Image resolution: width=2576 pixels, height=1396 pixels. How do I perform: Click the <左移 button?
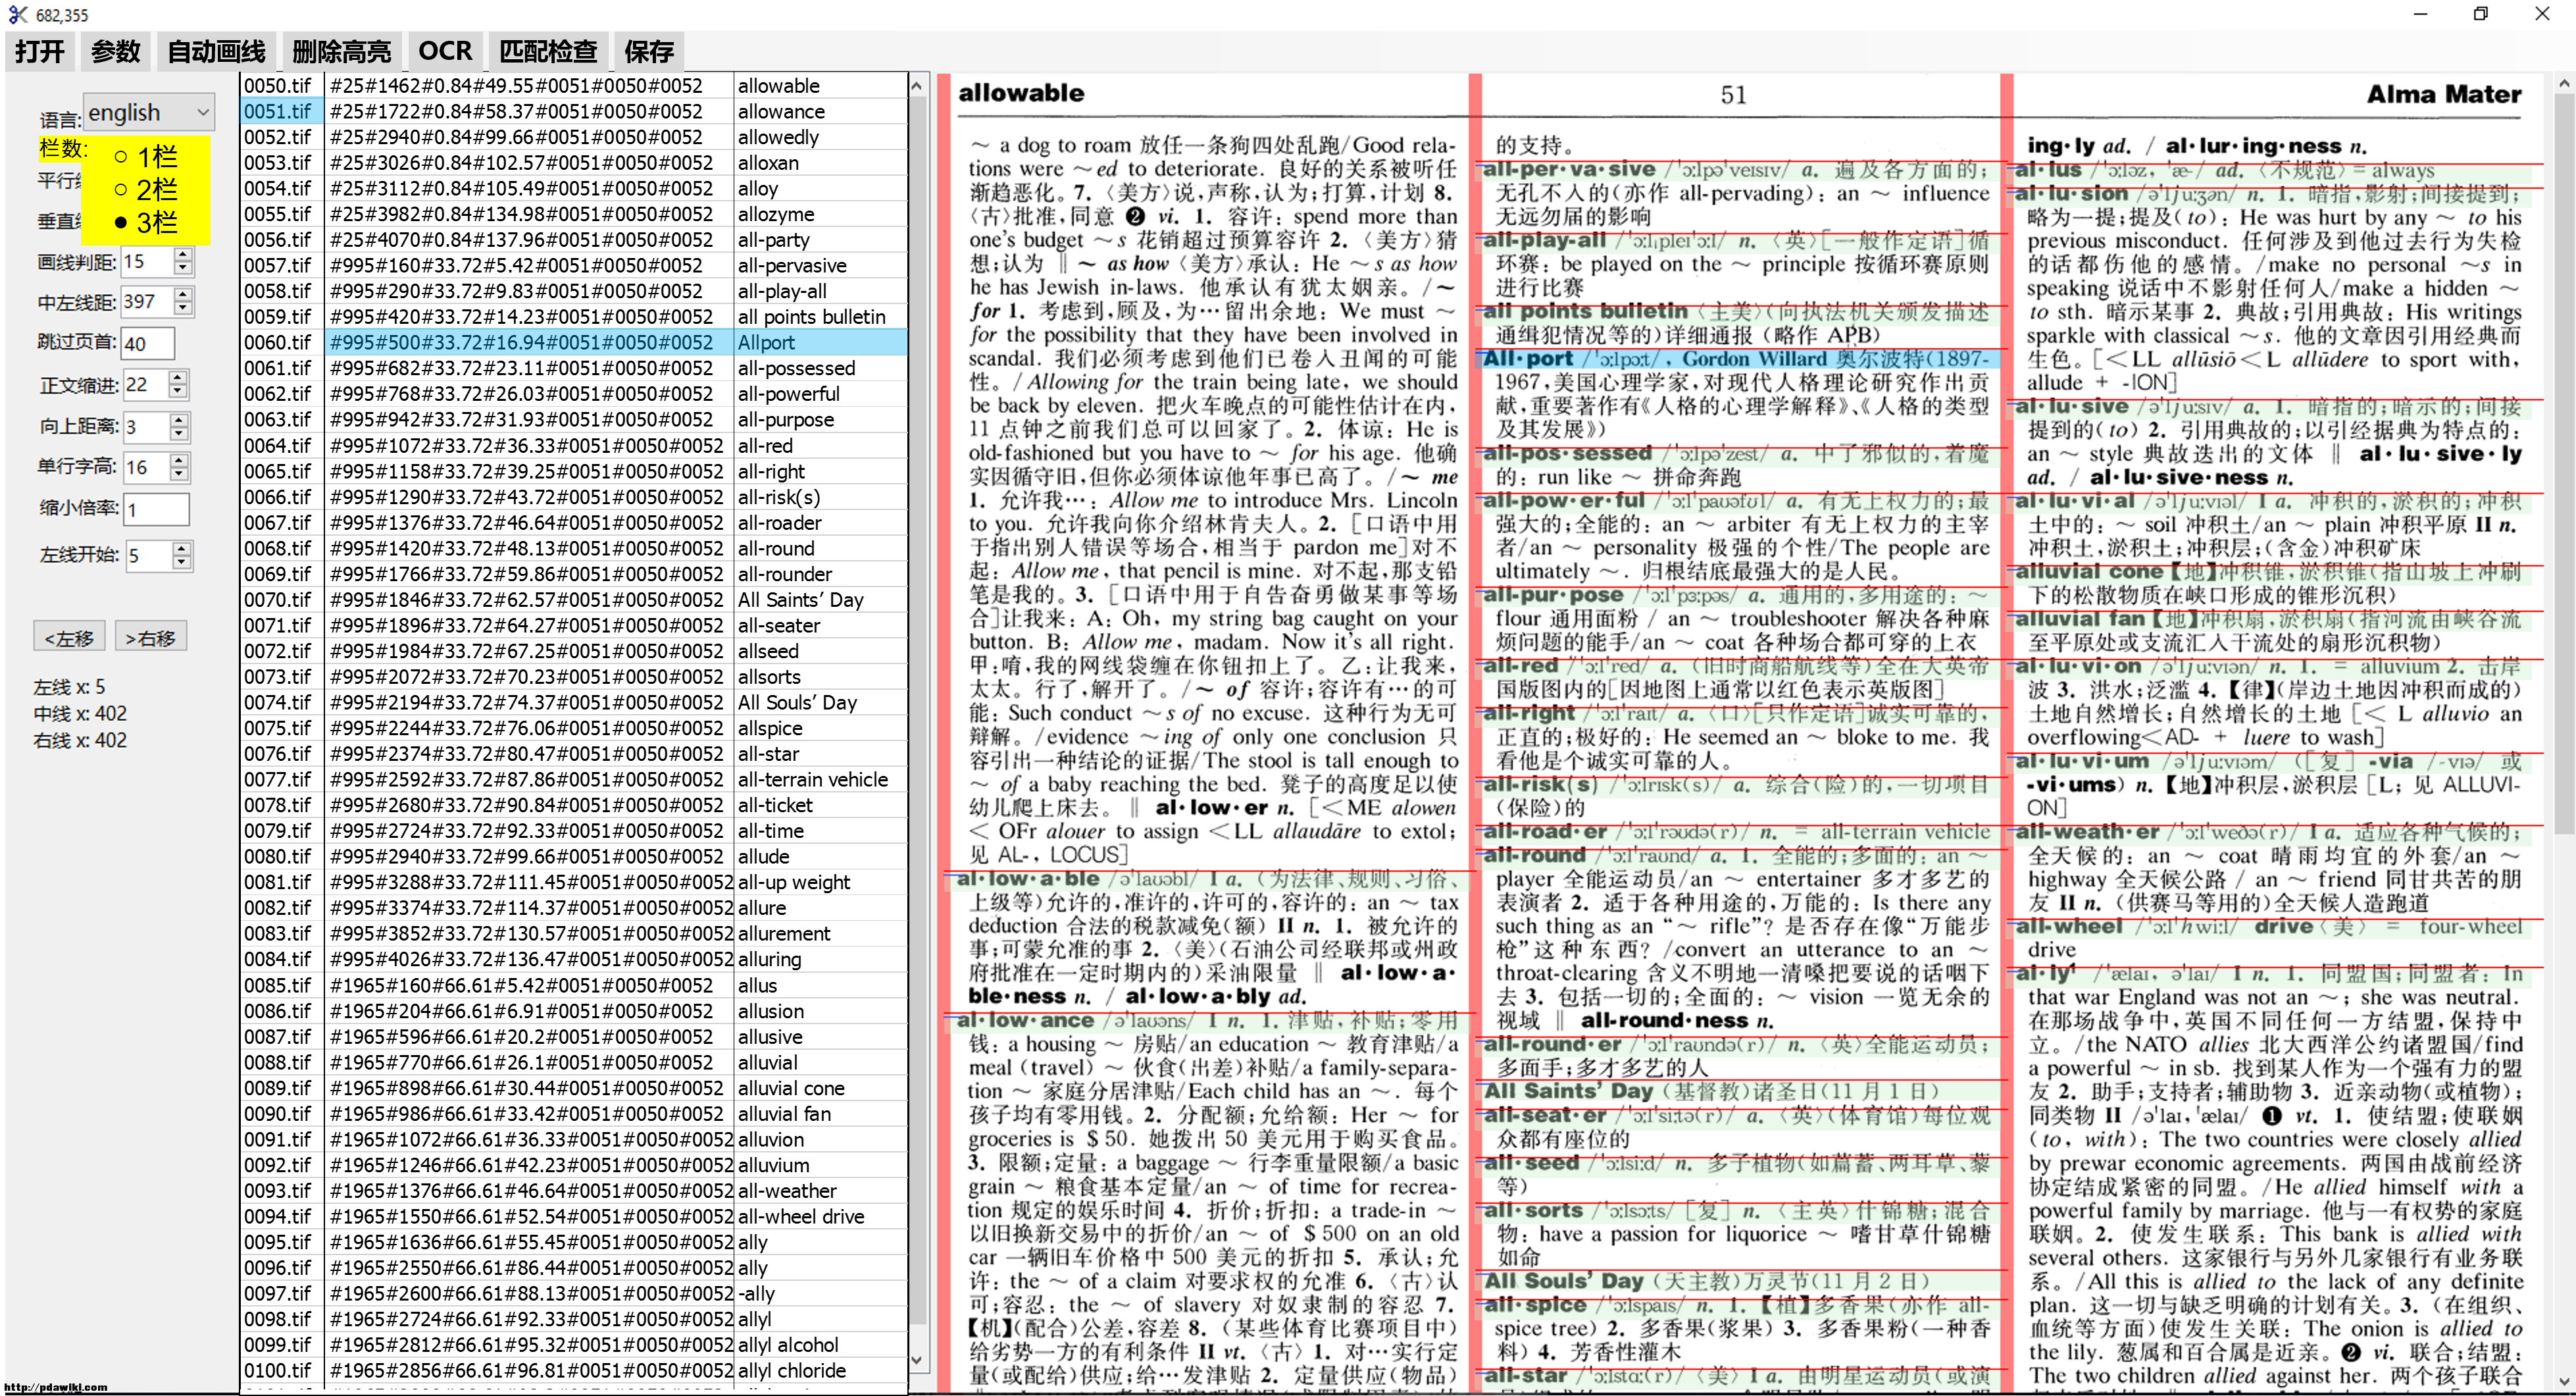click(x=69, y=637)
